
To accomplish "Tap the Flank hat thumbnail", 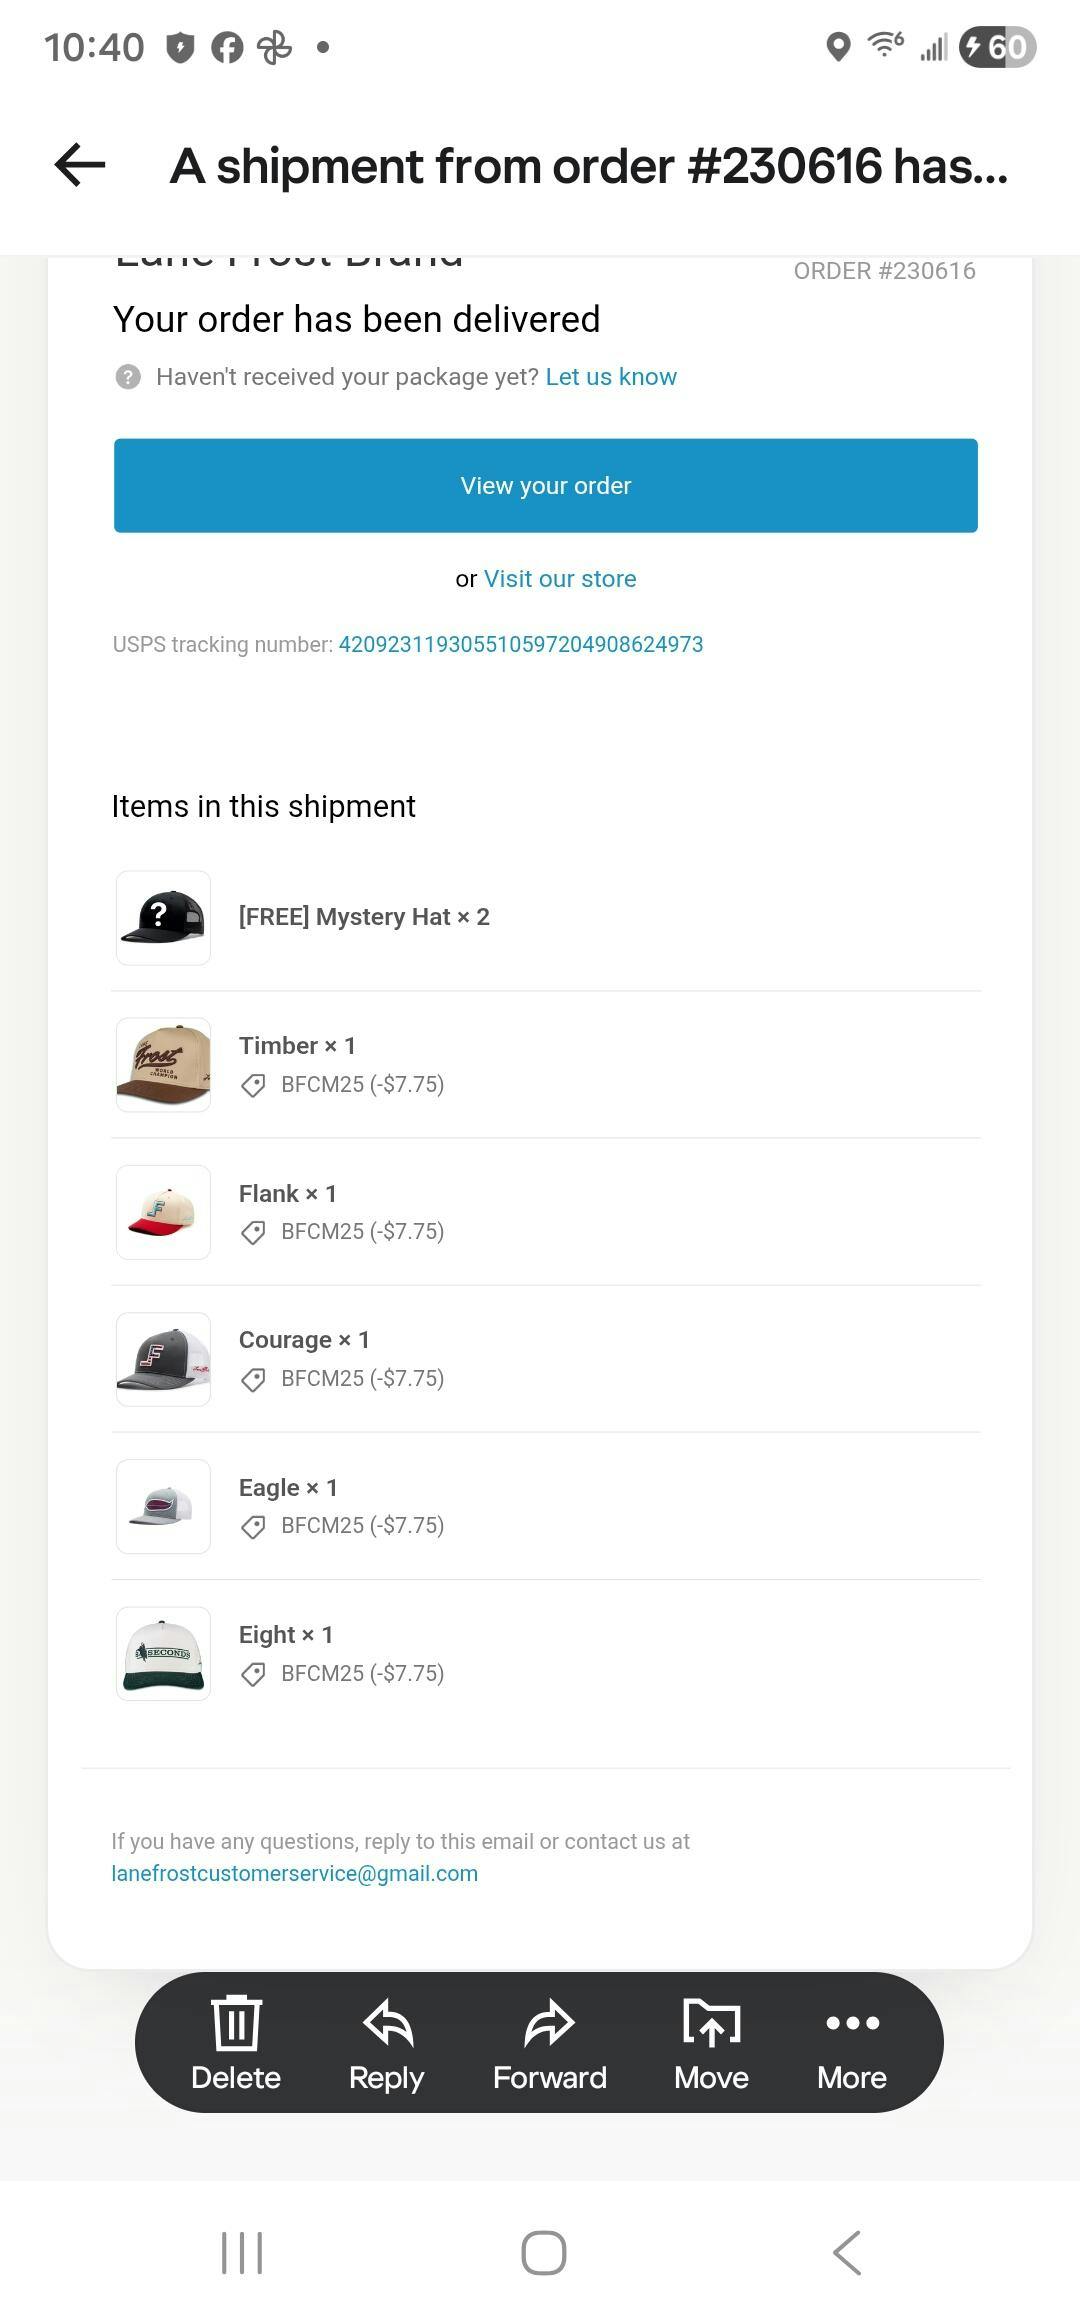I will pyautogui.click(x=163, y=1211).
